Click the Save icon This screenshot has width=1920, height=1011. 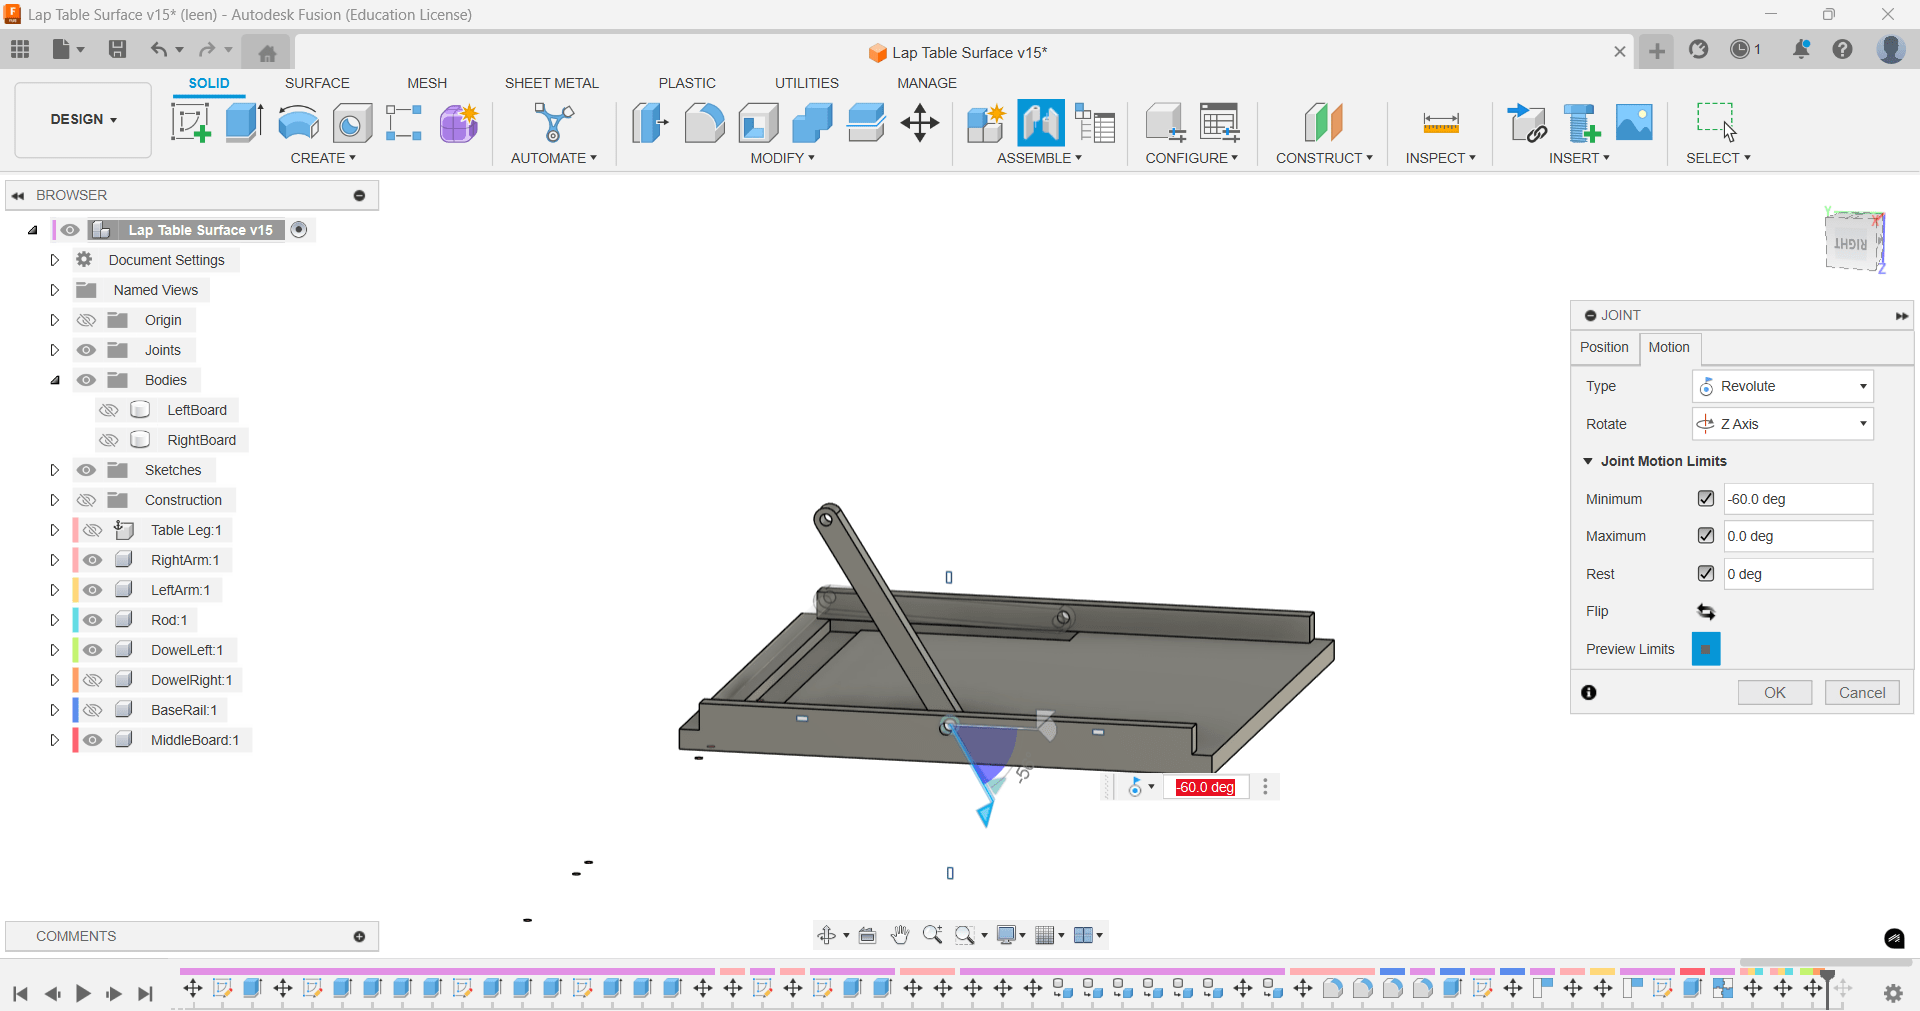pyautogui.click(x=118, y=49)
